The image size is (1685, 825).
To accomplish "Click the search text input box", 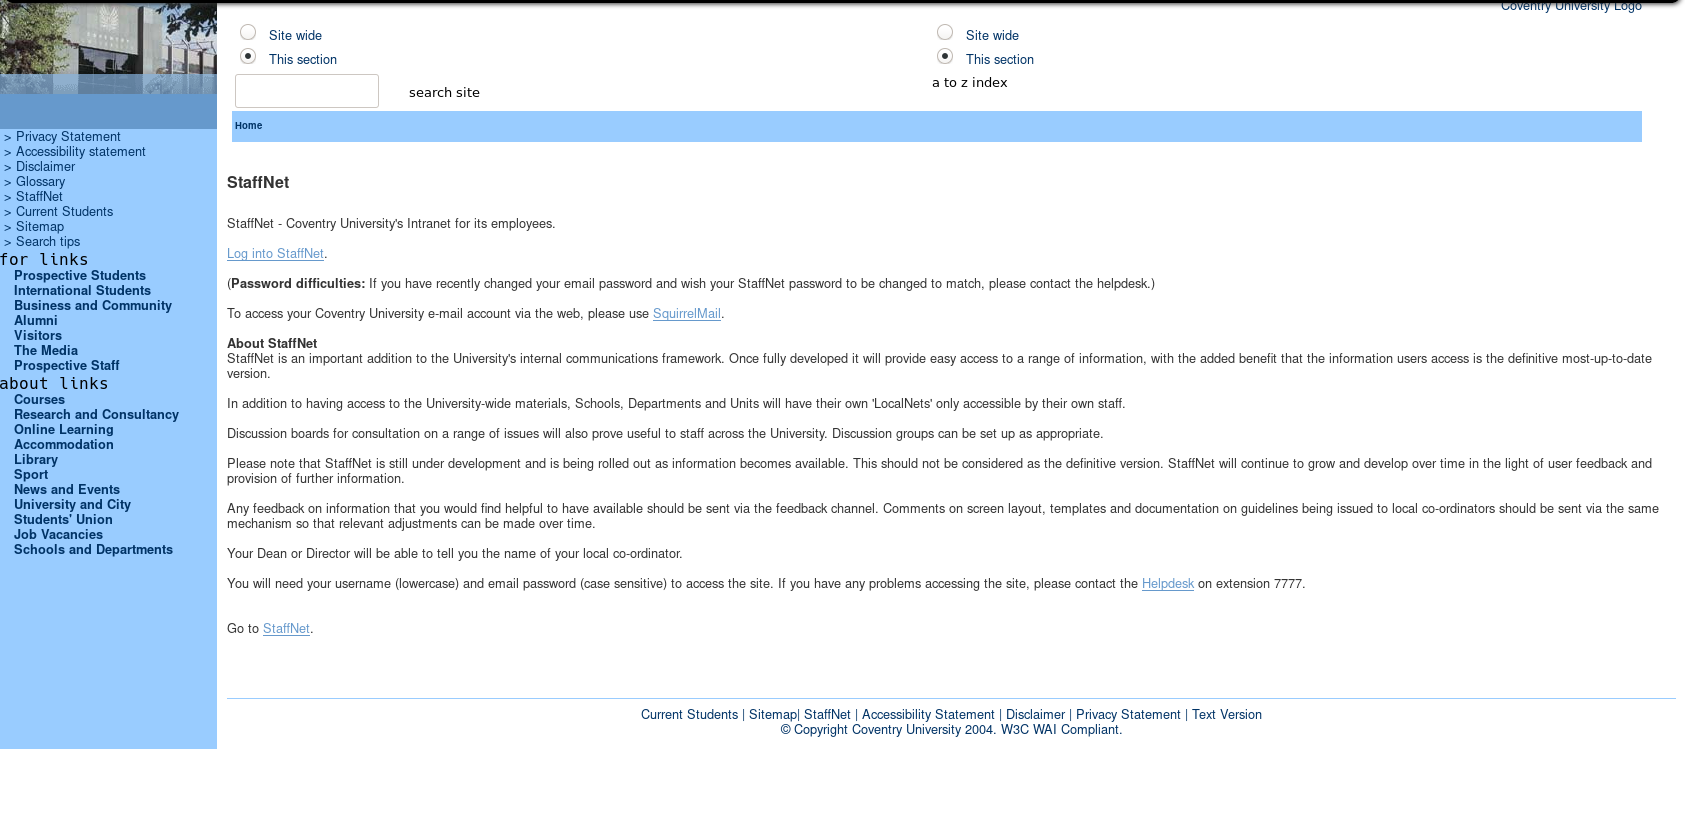I will (x=307, y=91).
